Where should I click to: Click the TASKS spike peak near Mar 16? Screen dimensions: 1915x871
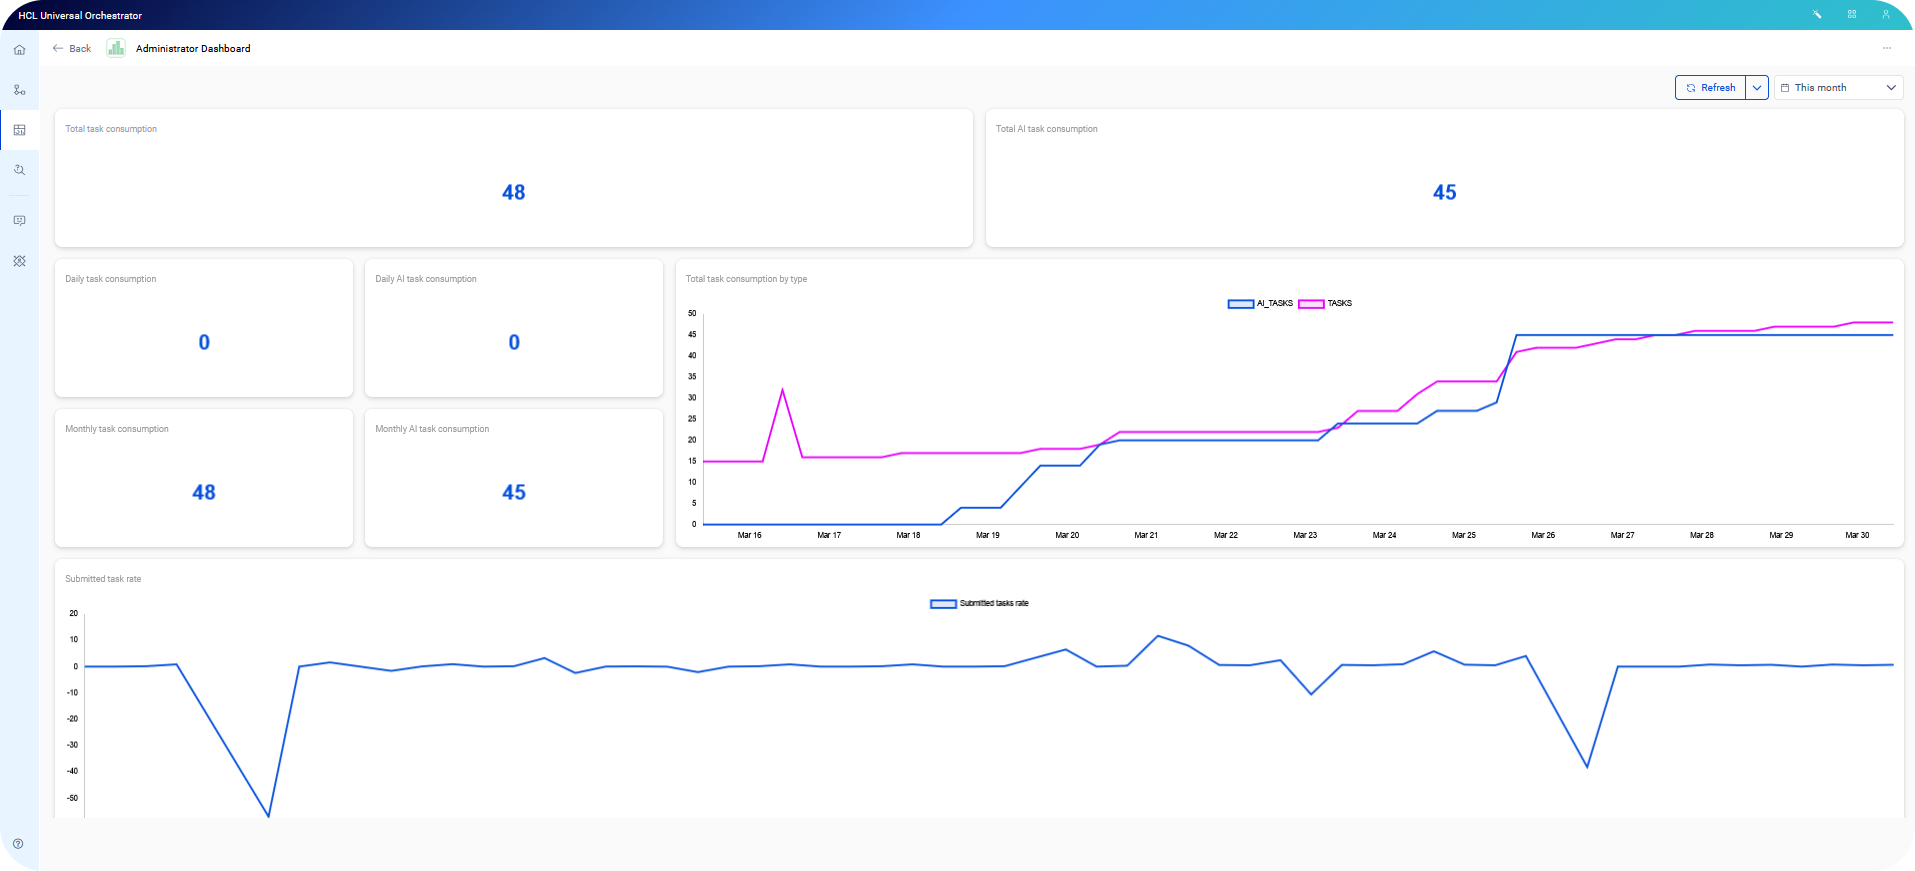point(782,390)
